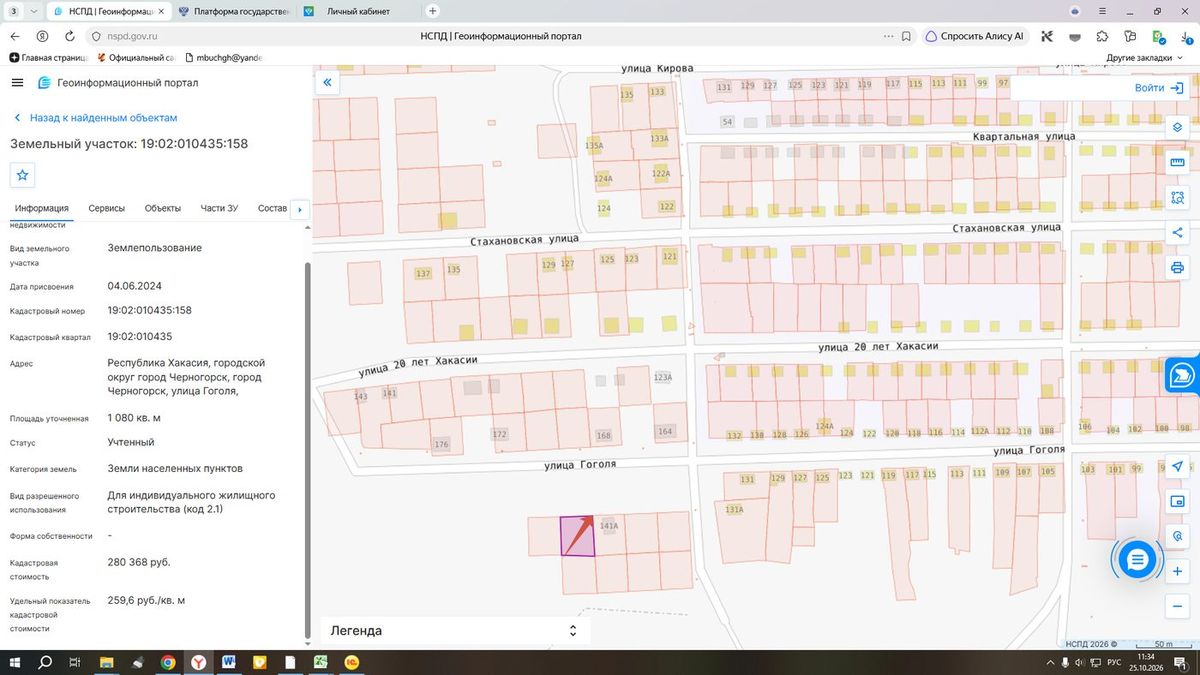
Task: Switch to the Сервисы tab
Action: pyautogui.click(x=107, y=208)
